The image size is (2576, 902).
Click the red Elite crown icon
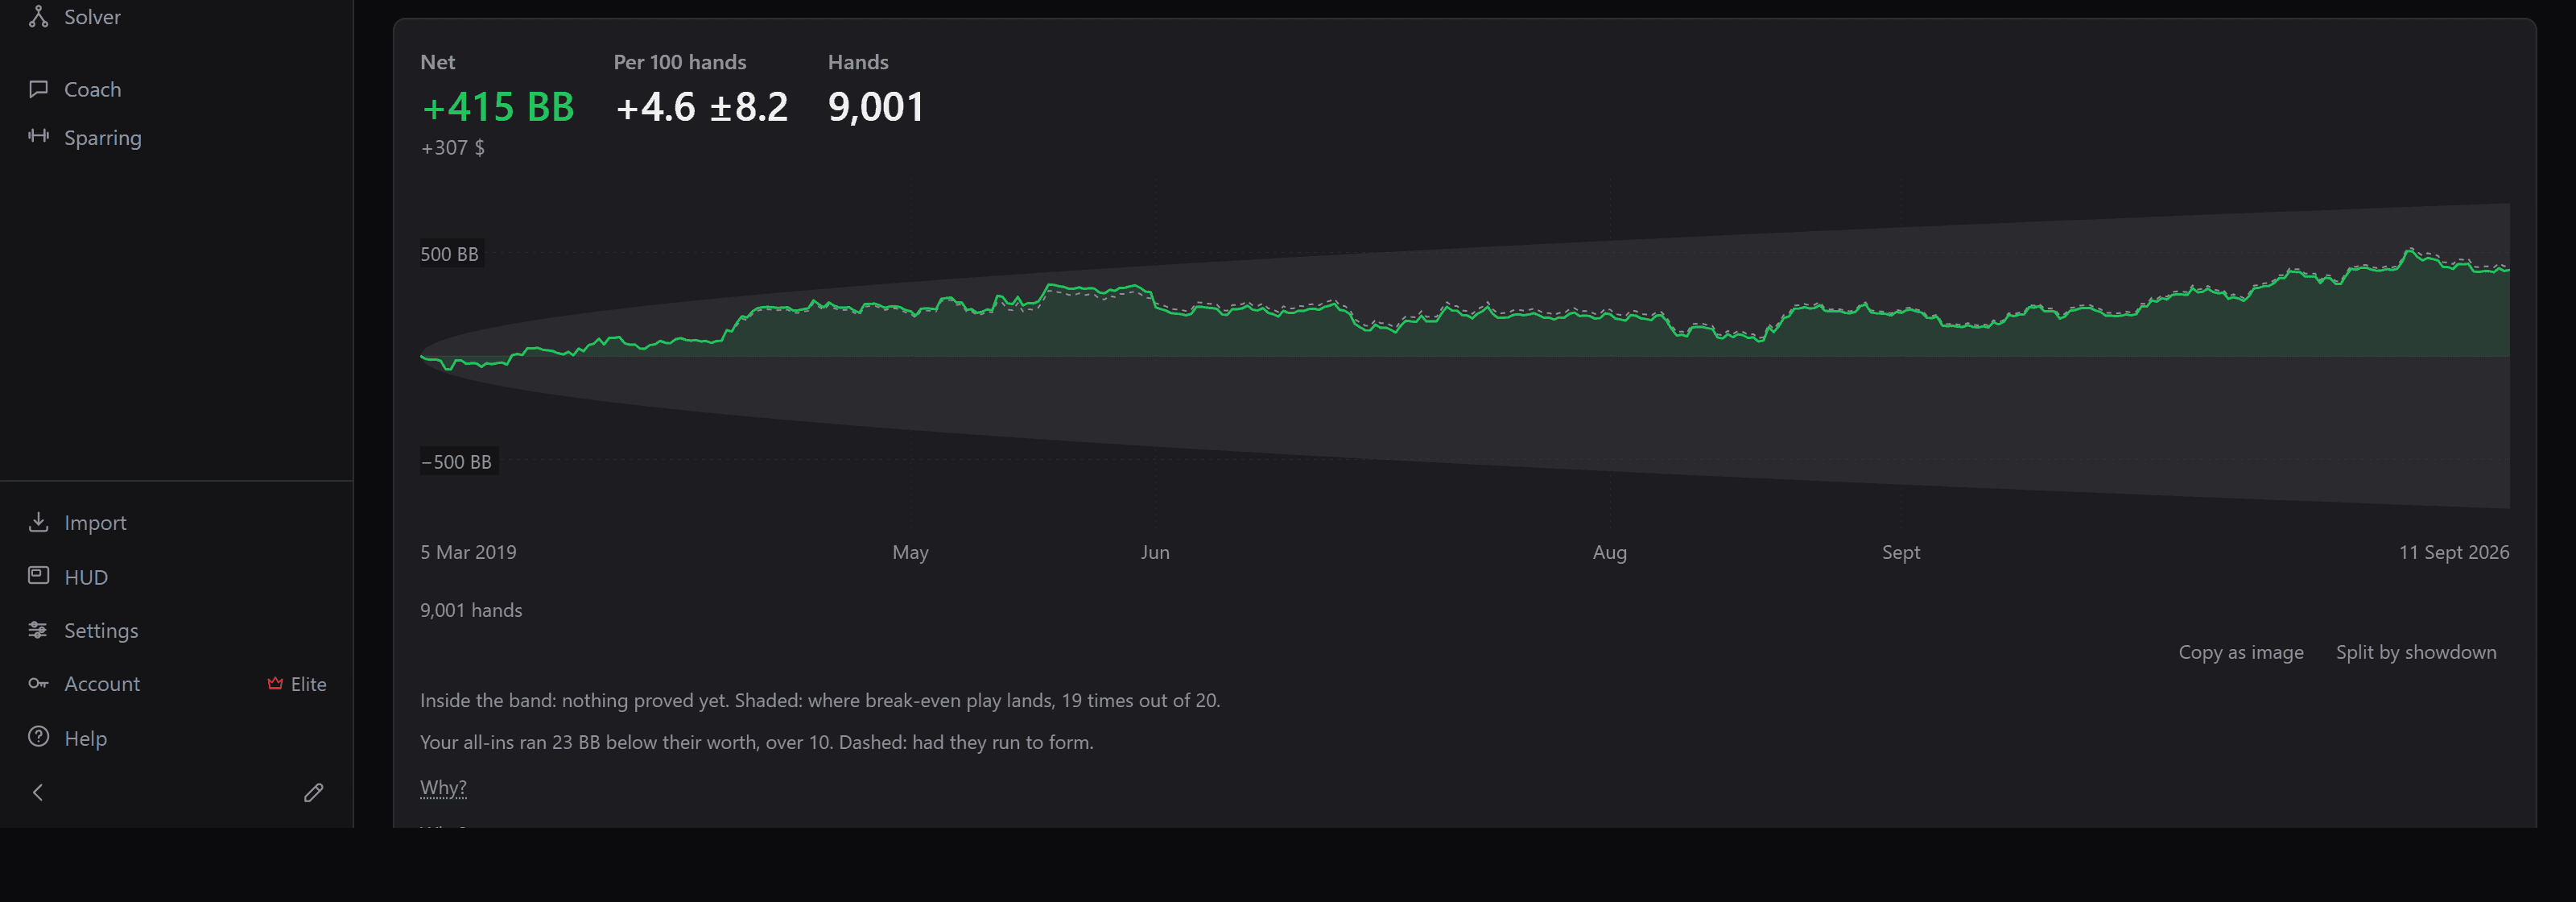[x=275, y=683]
